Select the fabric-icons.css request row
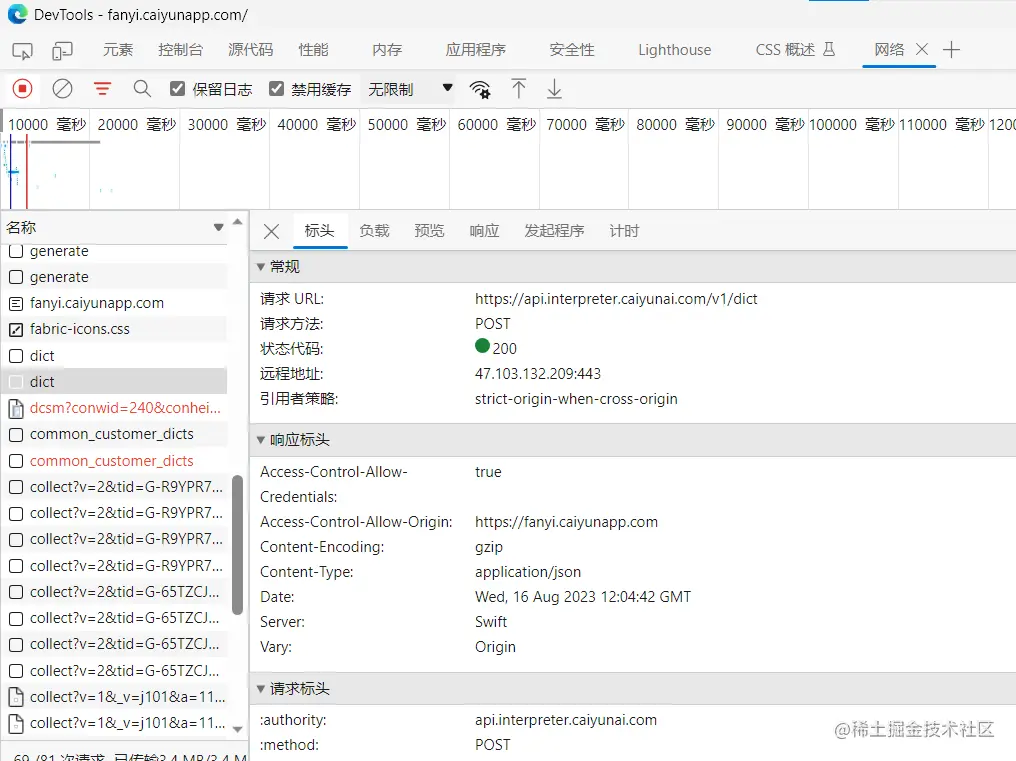The height and width of the screenshot is (761, 1016). 114,329
